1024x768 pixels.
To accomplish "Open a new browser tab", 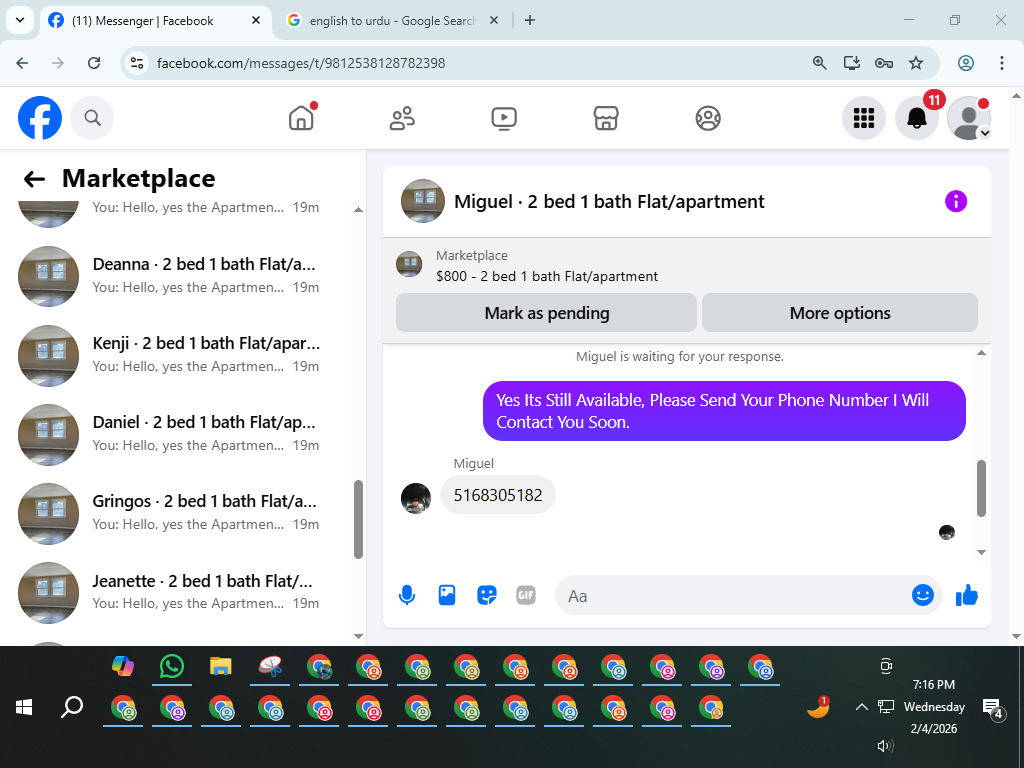I will (530, 20).
